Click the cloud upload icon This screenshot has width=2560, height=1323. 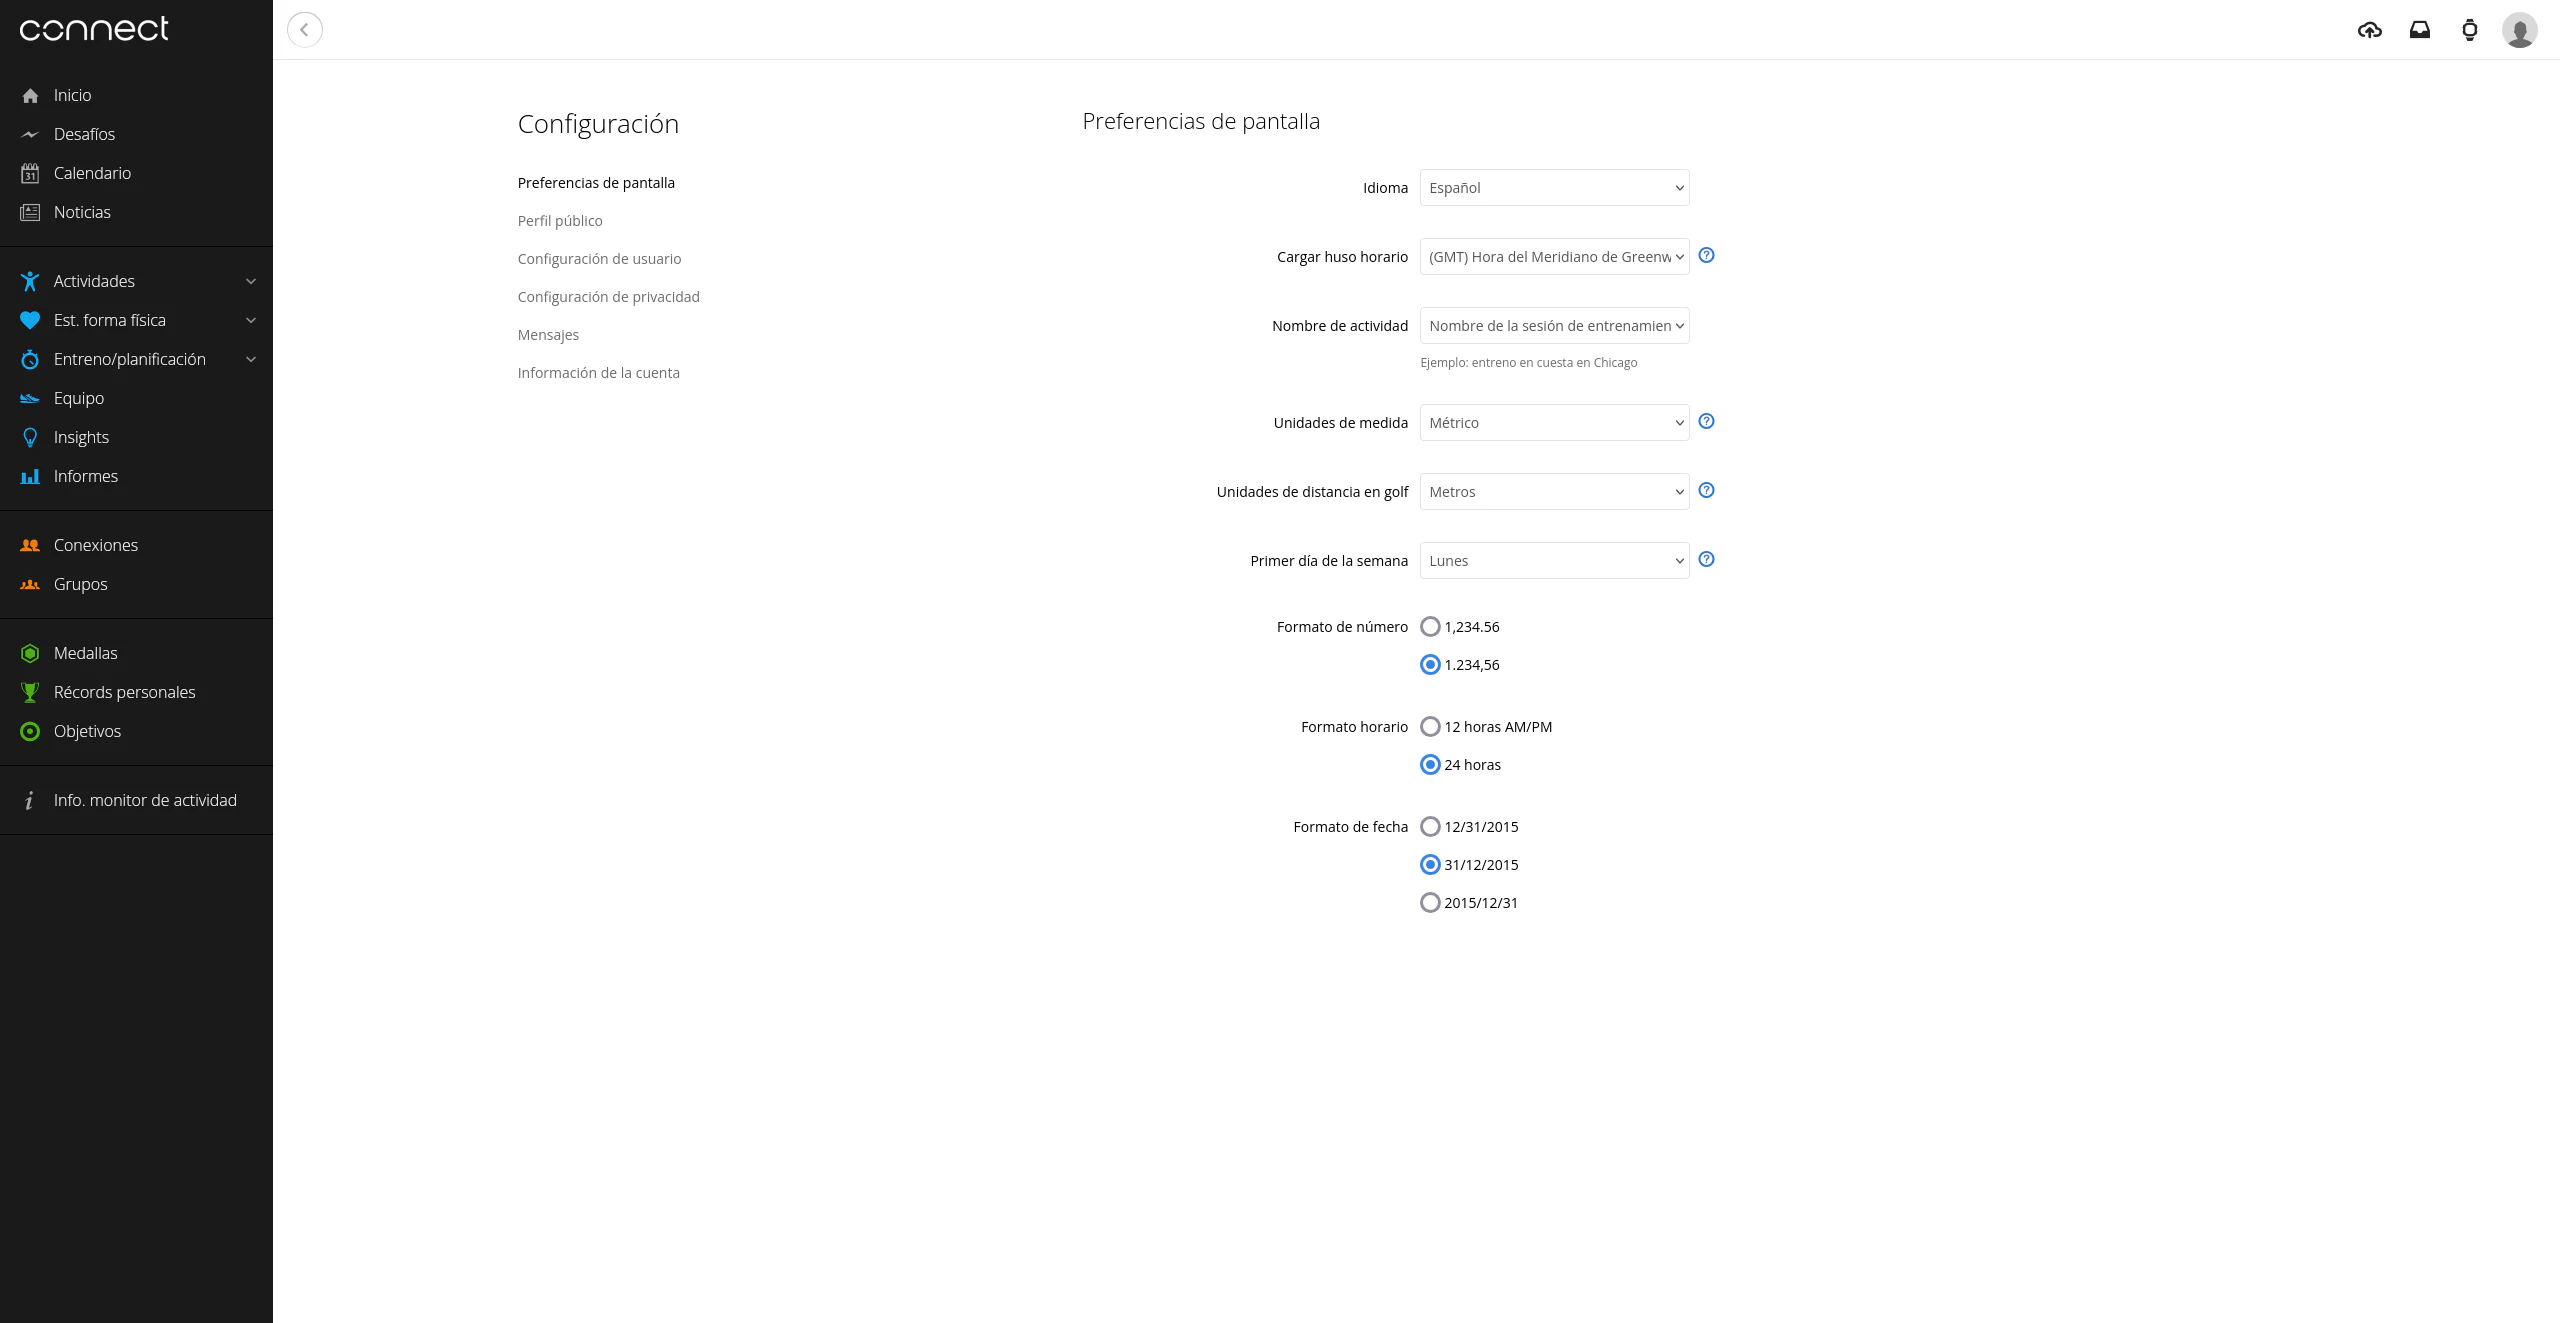[x=2369, y=30]
